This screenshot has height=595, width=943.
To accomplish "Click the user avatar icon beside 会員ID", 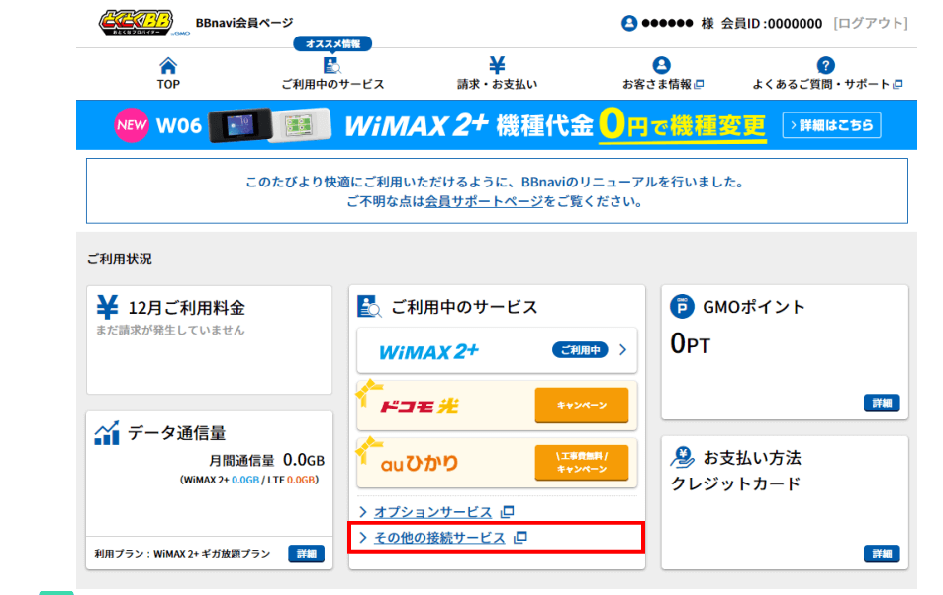I will [x=629, y=23].
